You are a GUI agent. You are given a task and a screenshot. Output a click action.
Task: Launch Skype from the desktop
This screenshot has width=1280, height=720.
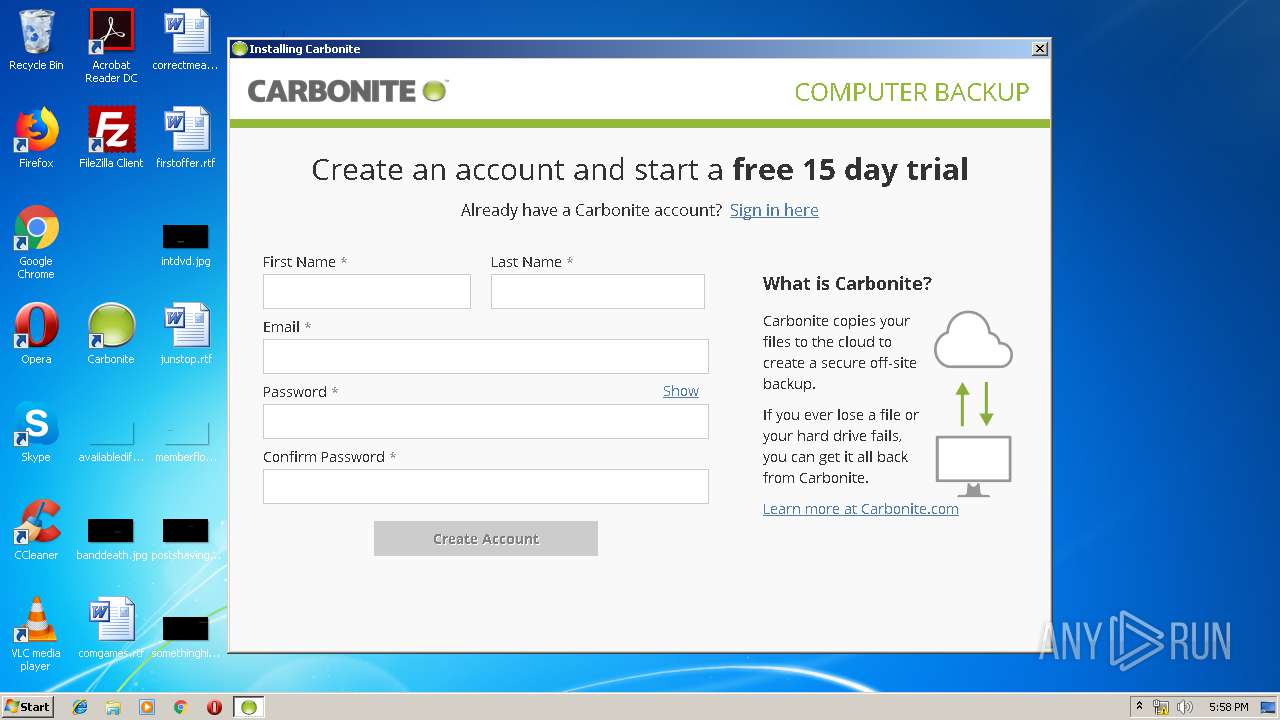tap(36, 432)
